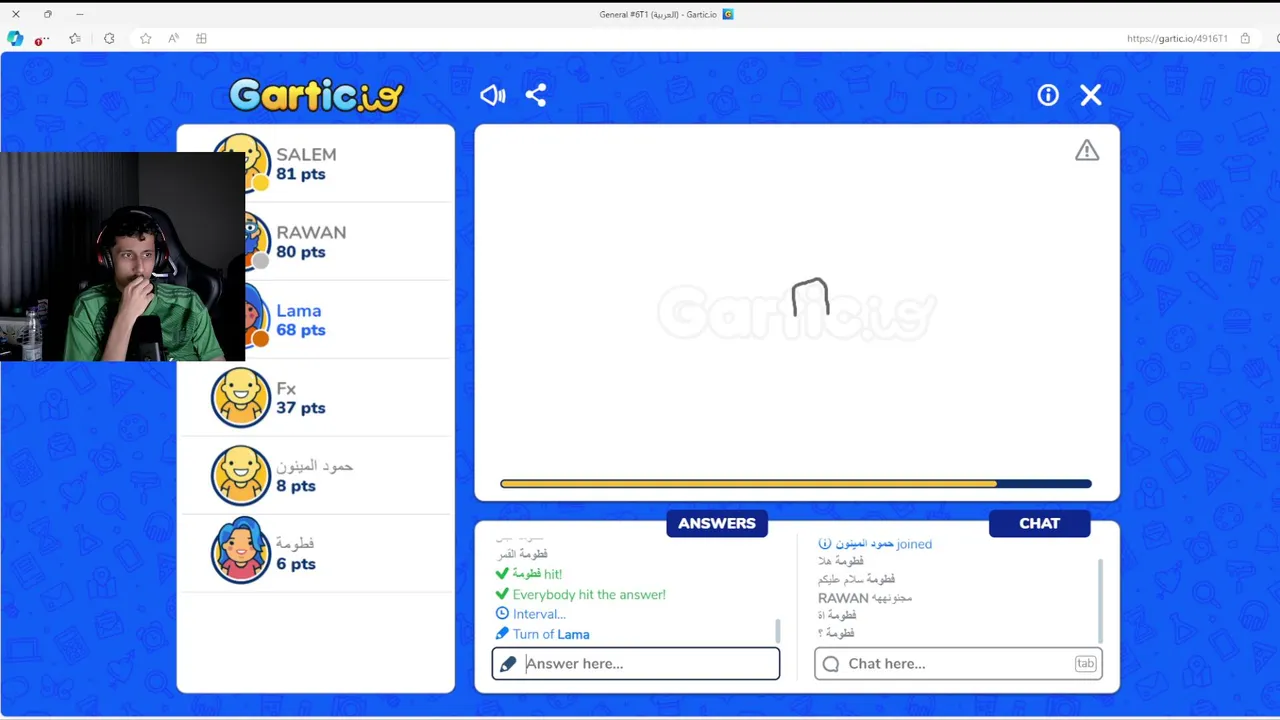This screenshot has width=1280, height=720.
Task: Click SALEM's 81 pts score
Action: coord(301,174)
